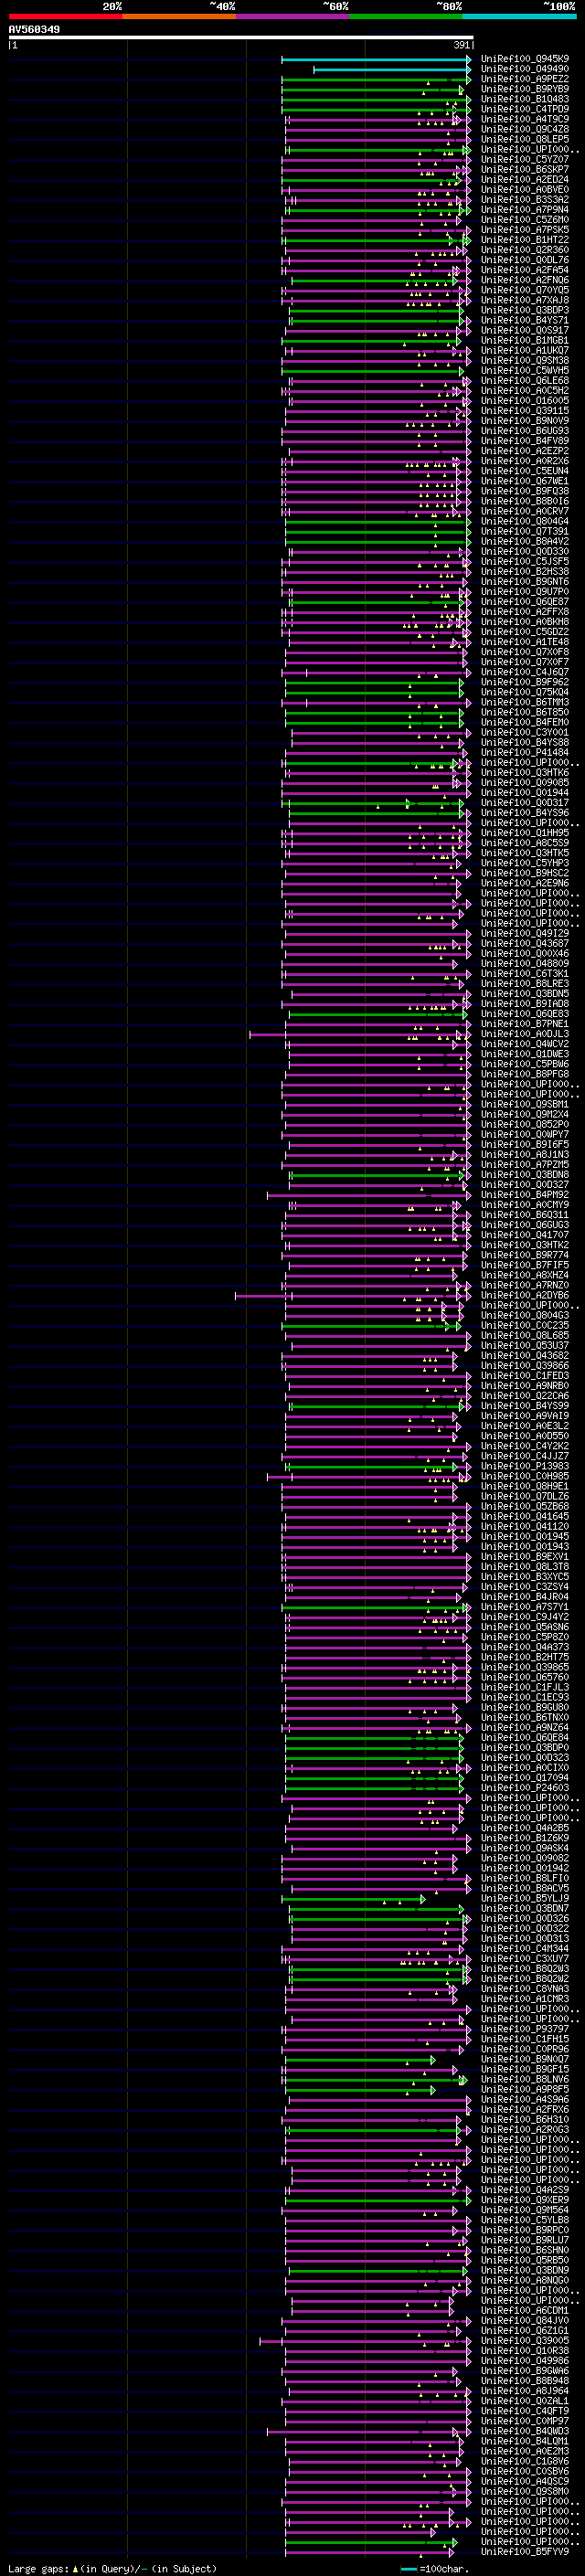
Task: Select hit label UniRef100_A4T9C9
Action: [x=525, y=119]
